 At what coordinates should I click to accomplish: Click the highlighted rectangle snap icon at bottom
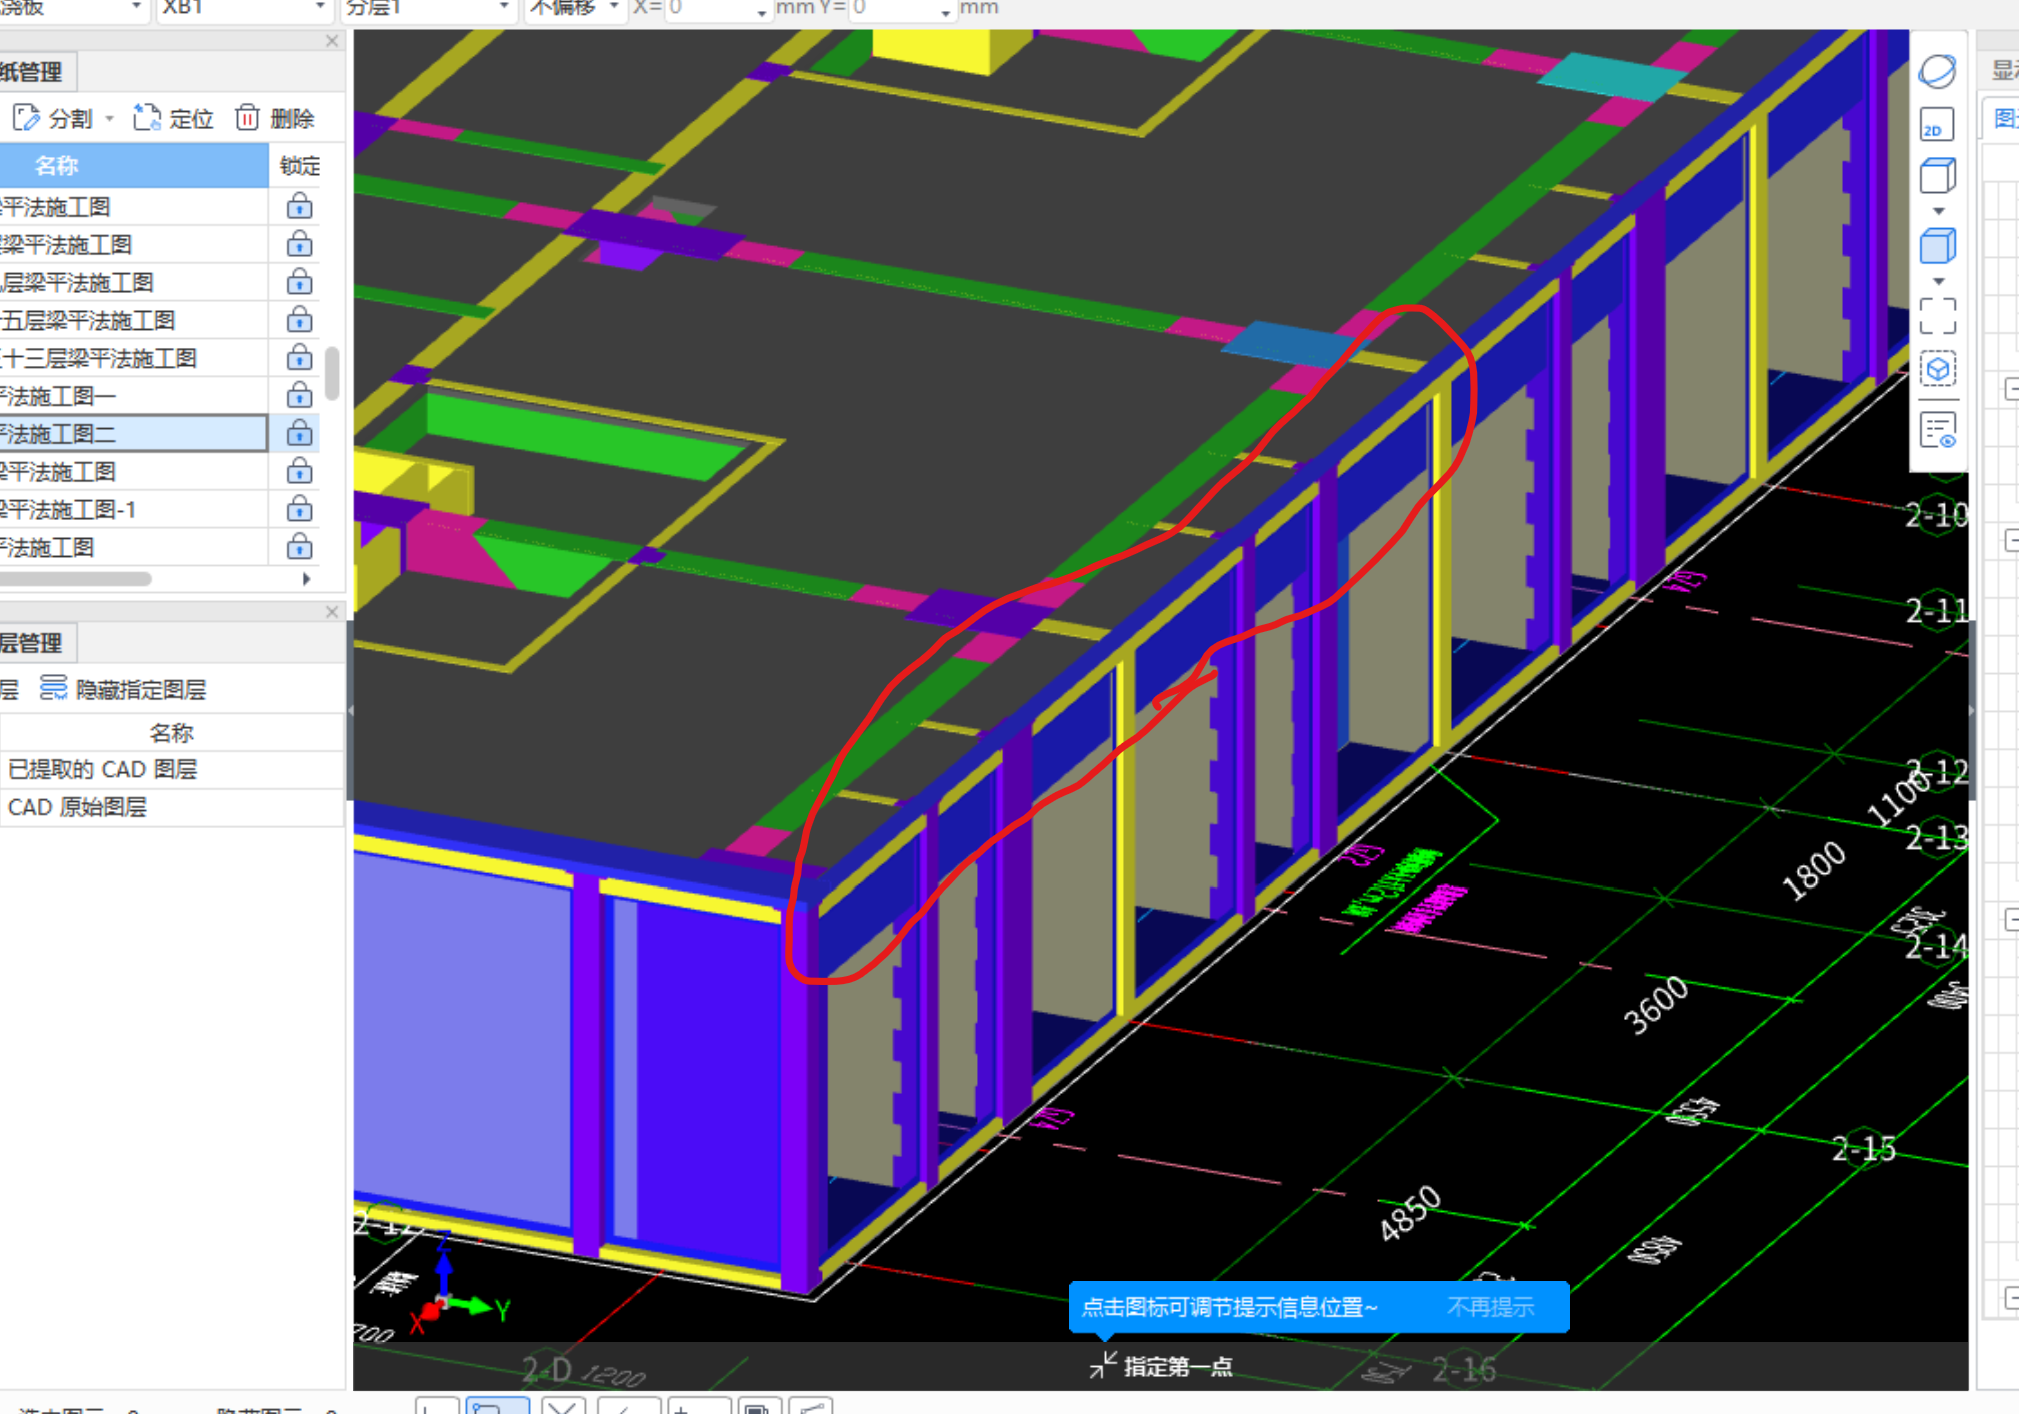click(497, 1407)
